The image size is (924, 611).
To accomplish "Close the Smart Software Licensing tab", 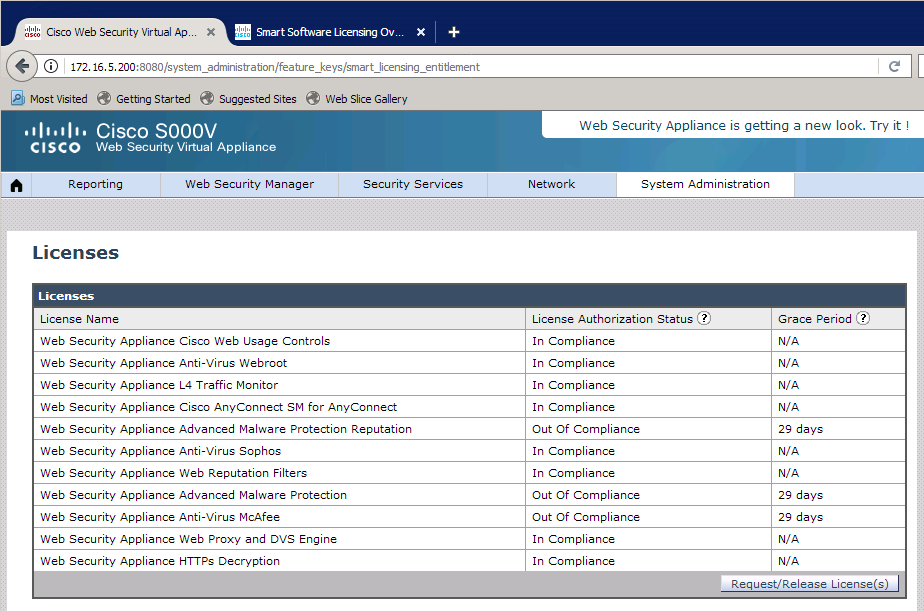I will (421, 32).
